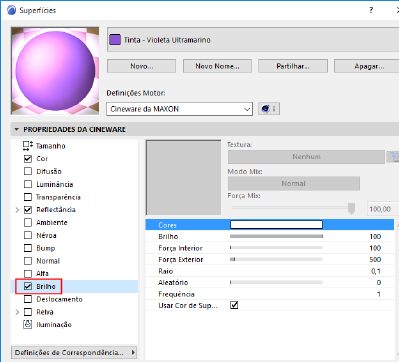Click the Raio value 0,1
This screenshot has width=399, height=362.
pos(376,271)
